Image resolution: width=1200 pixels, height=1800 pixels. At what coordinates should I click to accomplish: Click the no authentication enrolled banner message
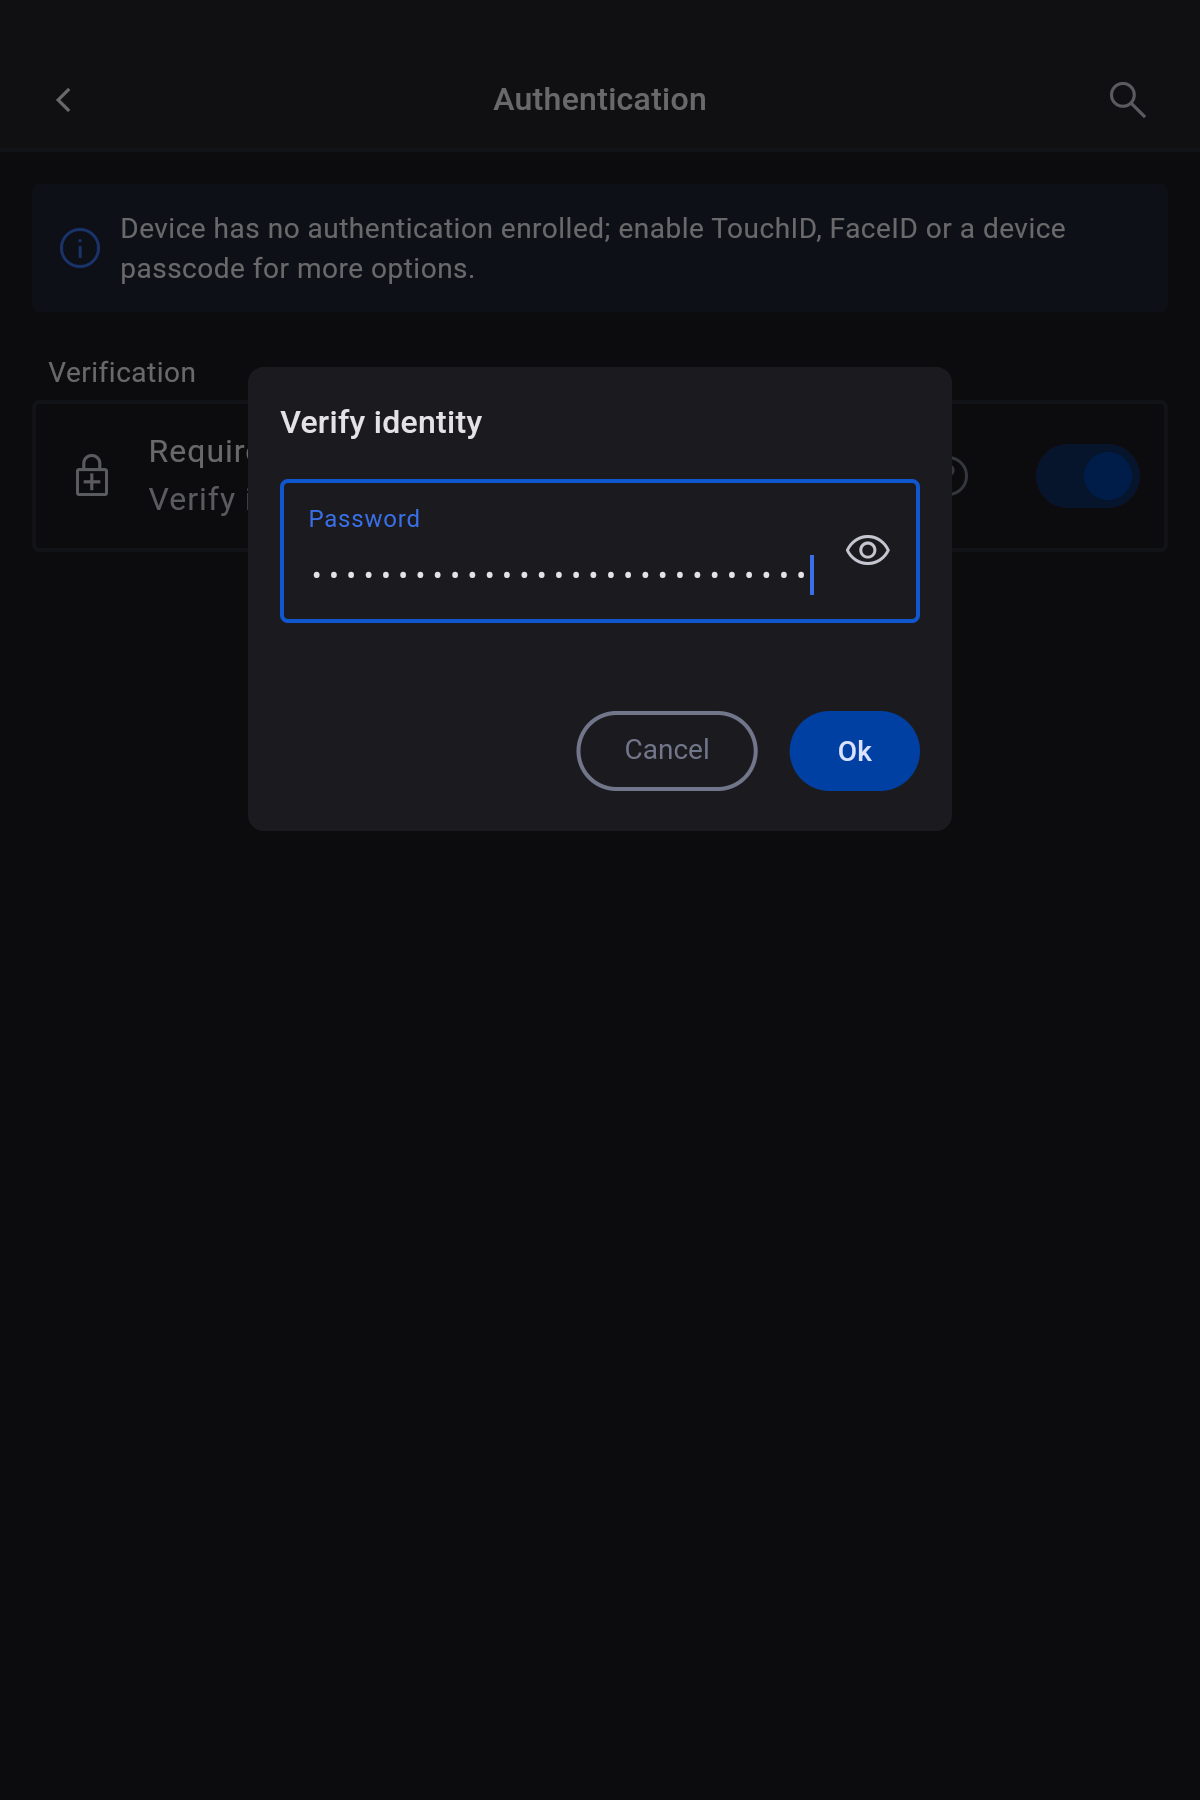tap(593, 248)
